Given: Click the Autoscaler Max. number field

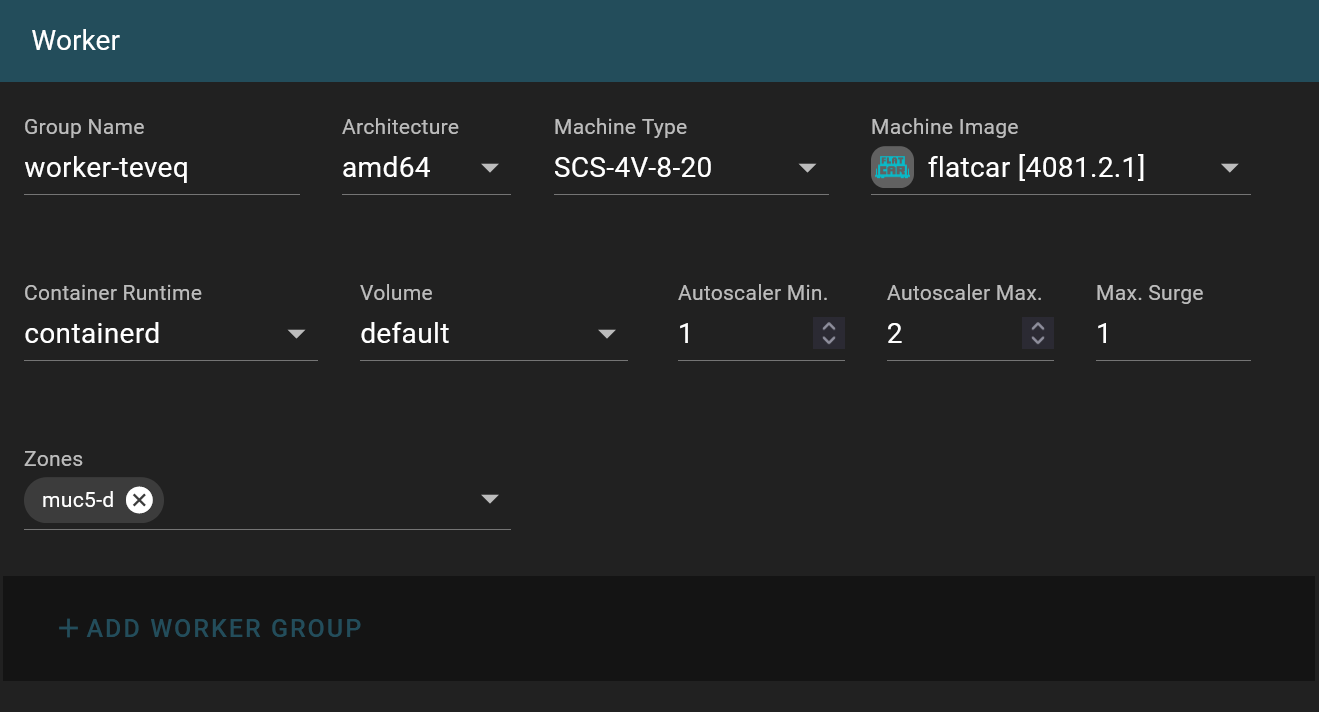Looking at the screenshot, I should coord(953,334).
